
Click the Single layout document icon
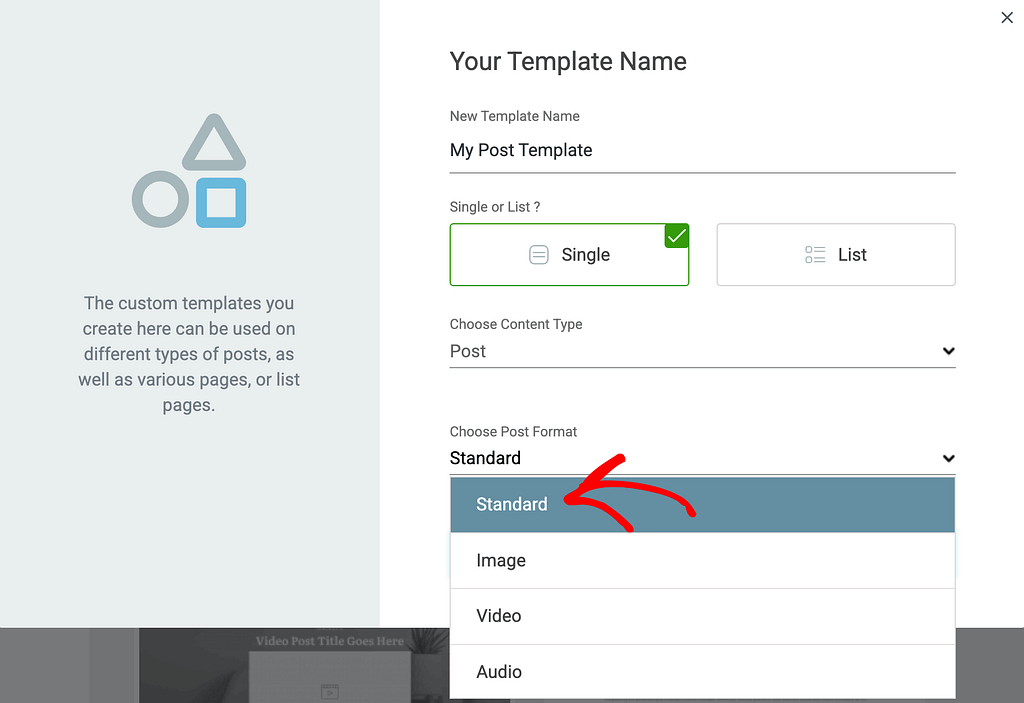pyautogui.click(x=538, y=255)
